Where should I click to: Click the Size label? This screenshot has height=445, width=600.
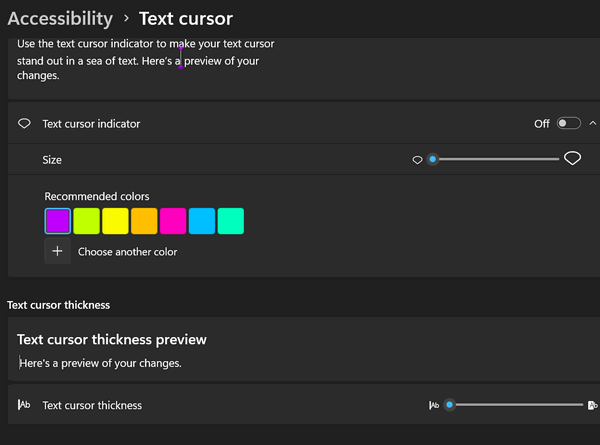click(52, 160)
